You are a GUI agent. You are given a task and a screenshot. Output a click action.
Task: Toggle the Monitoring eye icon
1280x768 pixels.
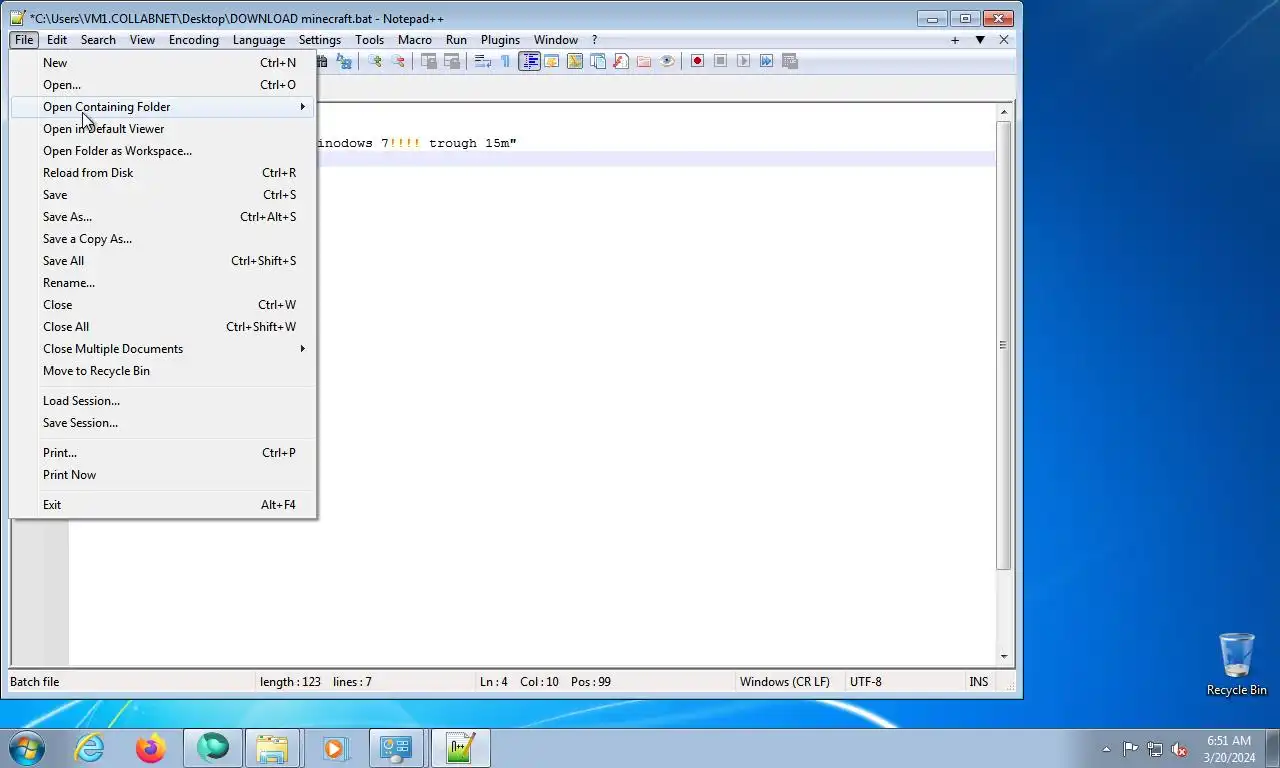pos(667,61)
